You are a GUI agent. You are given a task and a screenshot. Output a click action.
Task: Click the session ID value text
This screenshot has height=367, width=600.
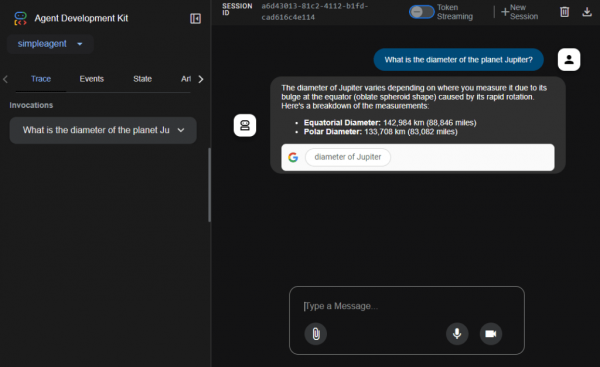[315, 12]
